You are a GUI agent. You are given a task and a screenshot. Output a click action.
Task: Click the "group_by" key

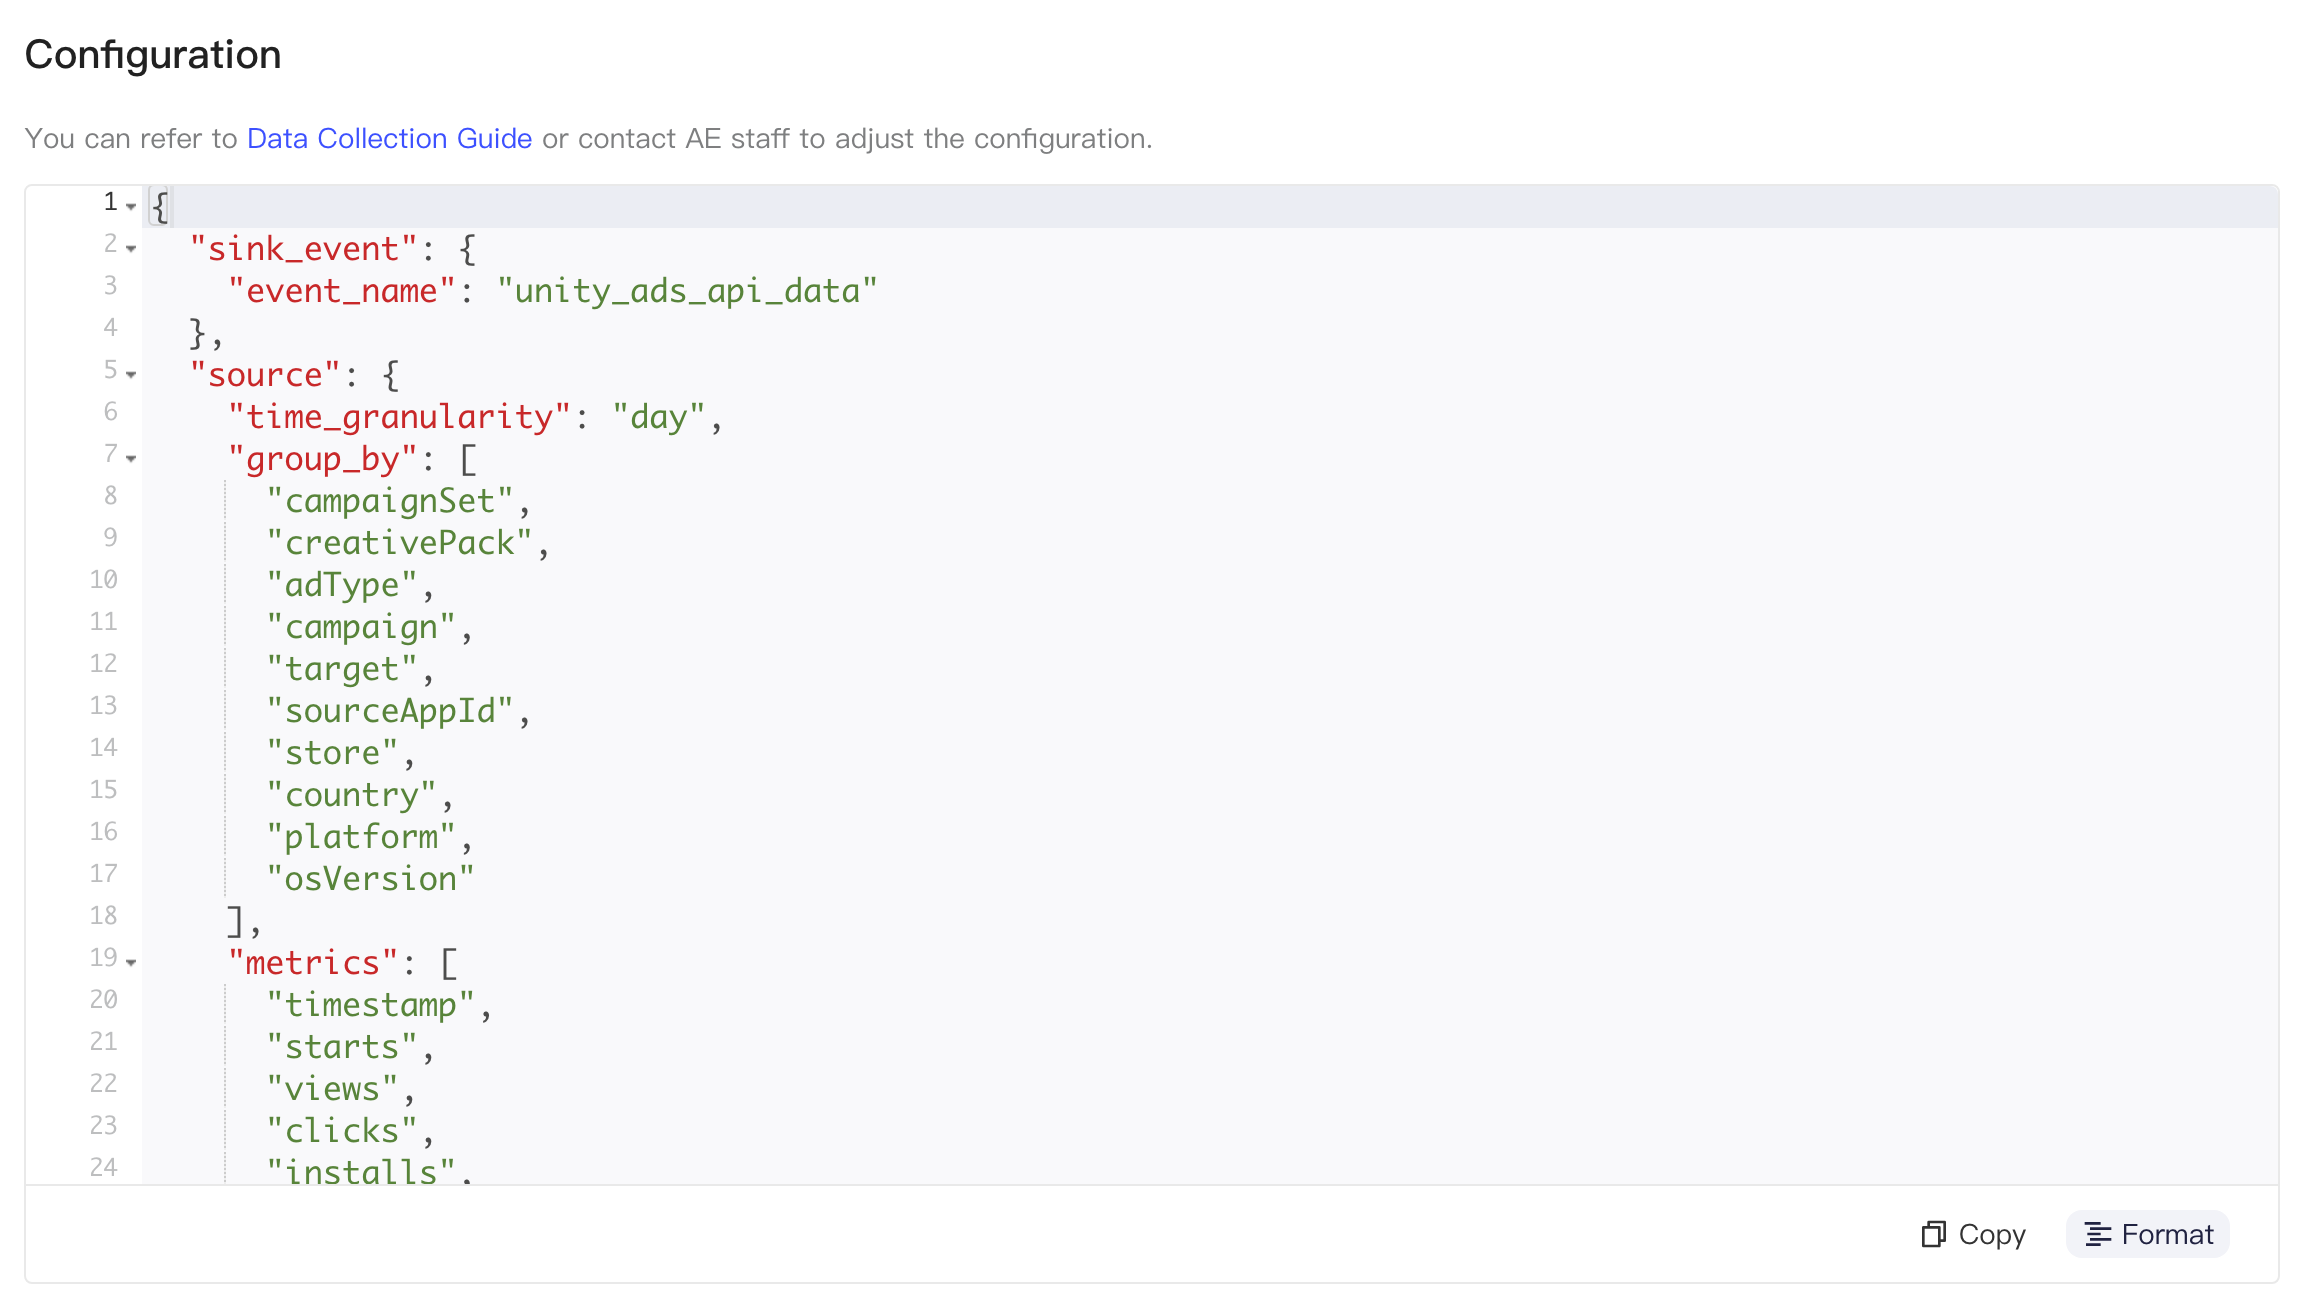click(x=322, y=459)
